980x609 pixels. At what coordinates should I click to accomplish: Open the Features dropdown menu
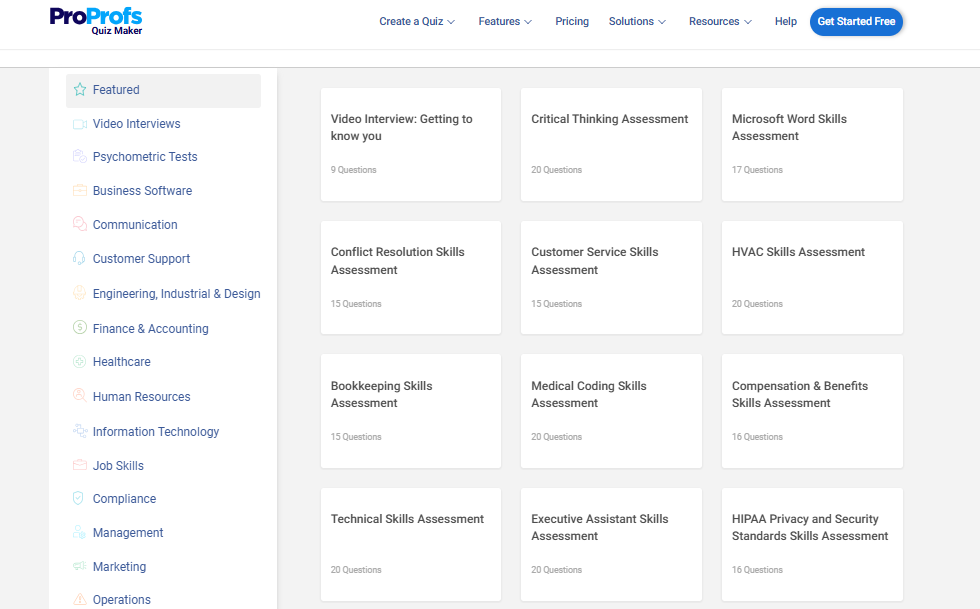point(505,21)
